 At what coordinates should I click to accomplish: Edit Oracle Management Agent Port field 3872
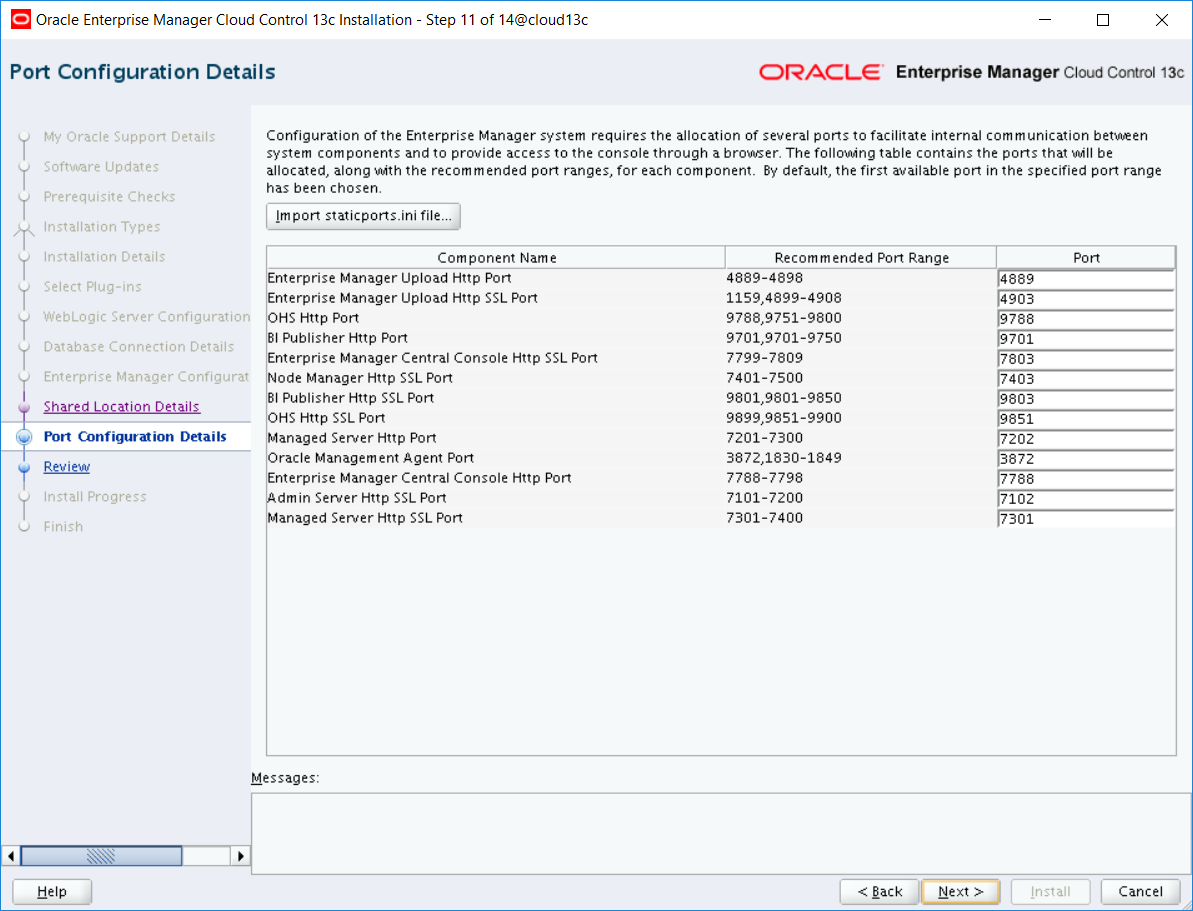pyautogui.click(x=1086, y=458)
